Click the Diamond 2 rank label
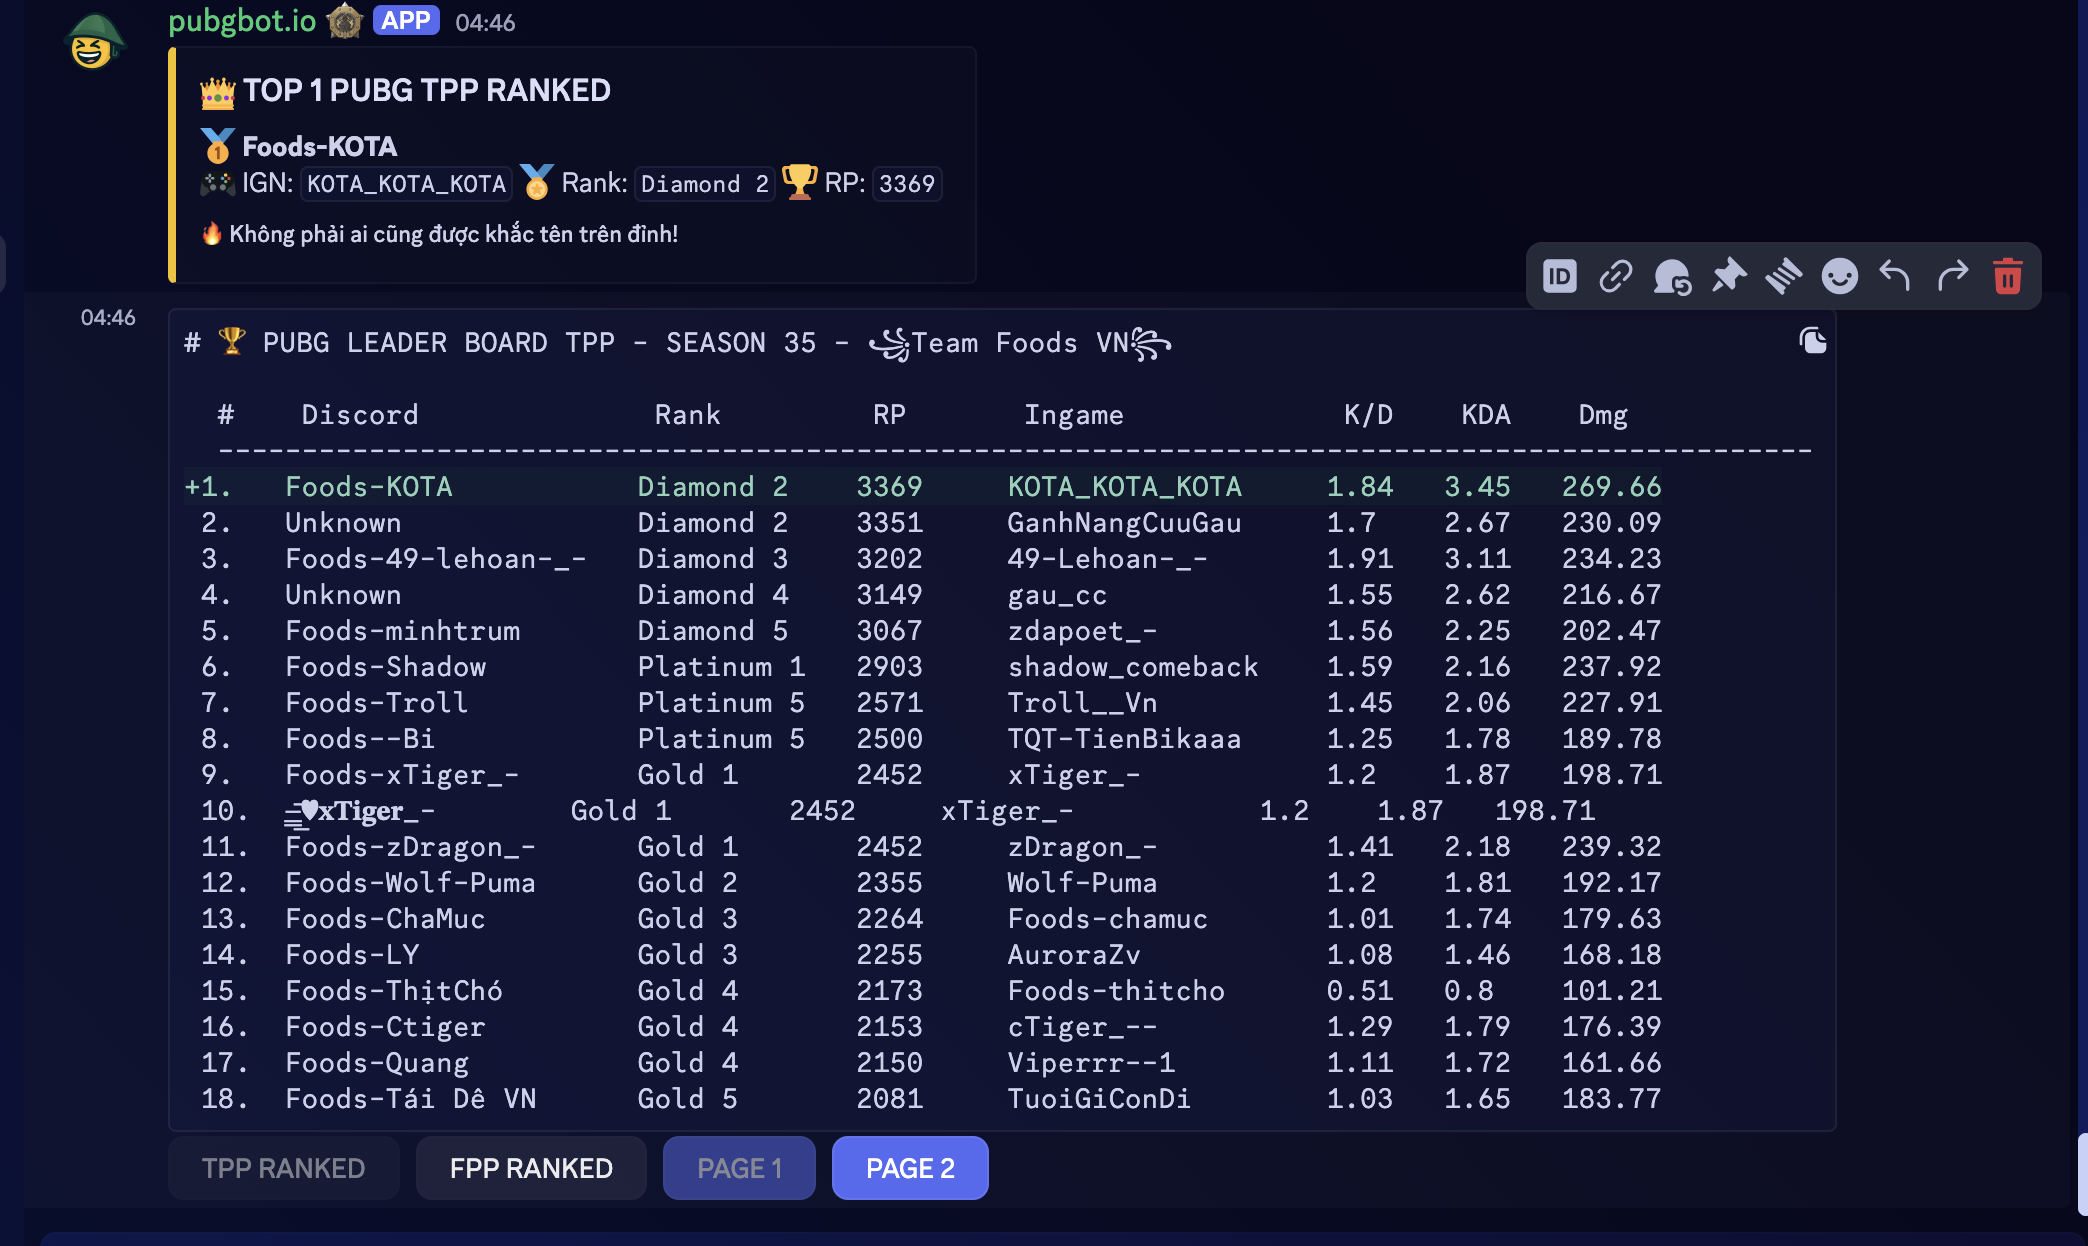The height and width of the screenshot is (1246, 2088). 704,183
